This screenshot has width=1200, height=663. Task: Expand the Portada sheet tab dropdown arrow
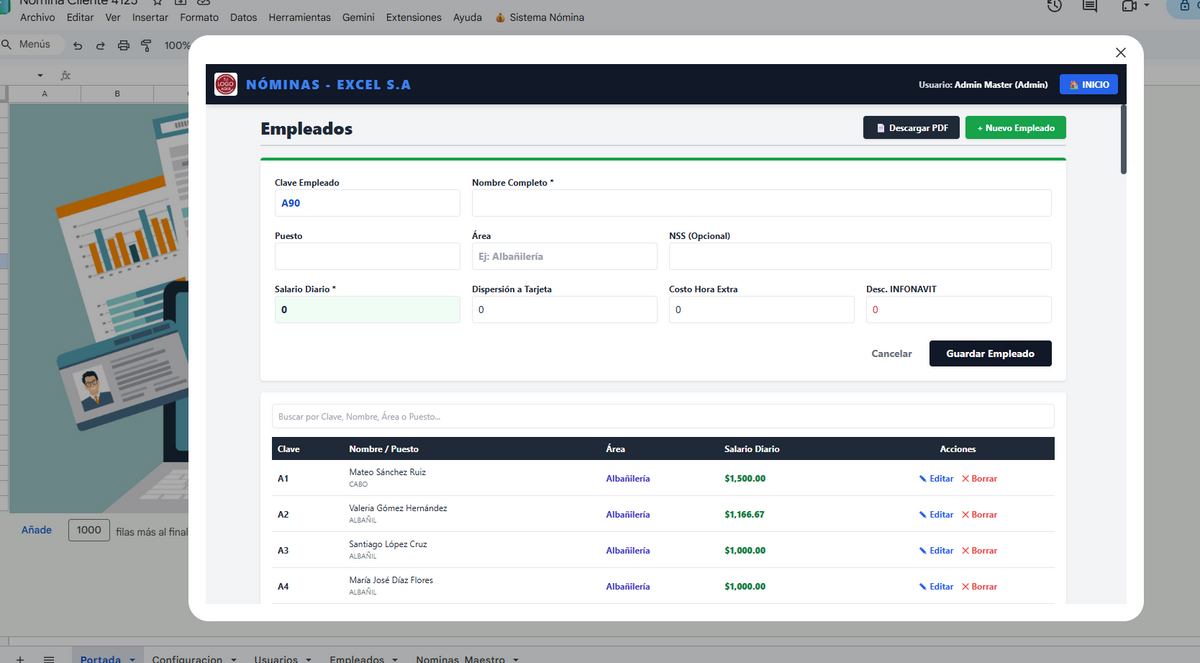[132, 659]
